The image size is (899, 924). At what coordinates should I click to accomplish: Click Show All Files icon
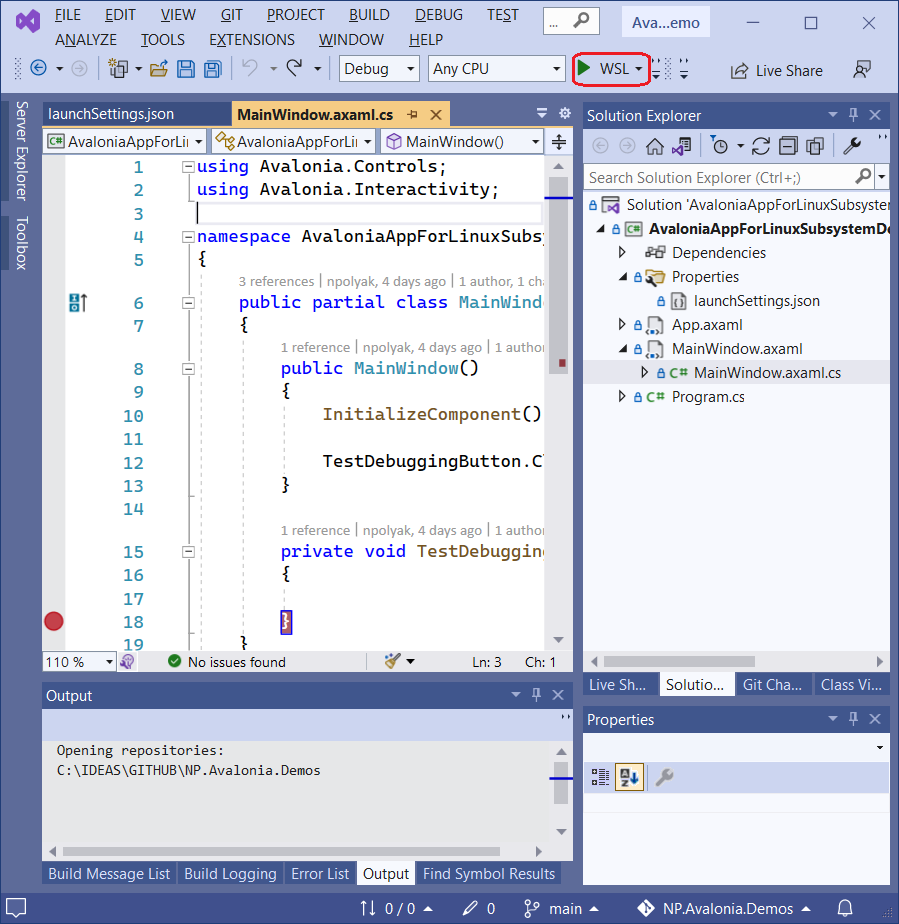815,146
